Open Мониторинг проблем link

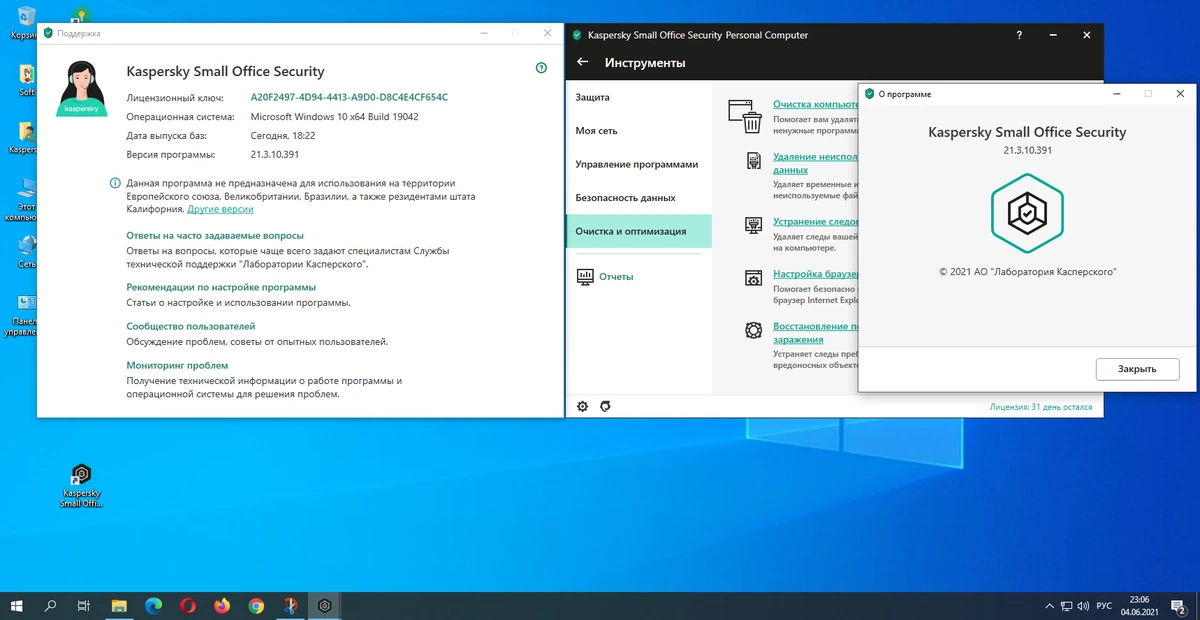(177, 365)
